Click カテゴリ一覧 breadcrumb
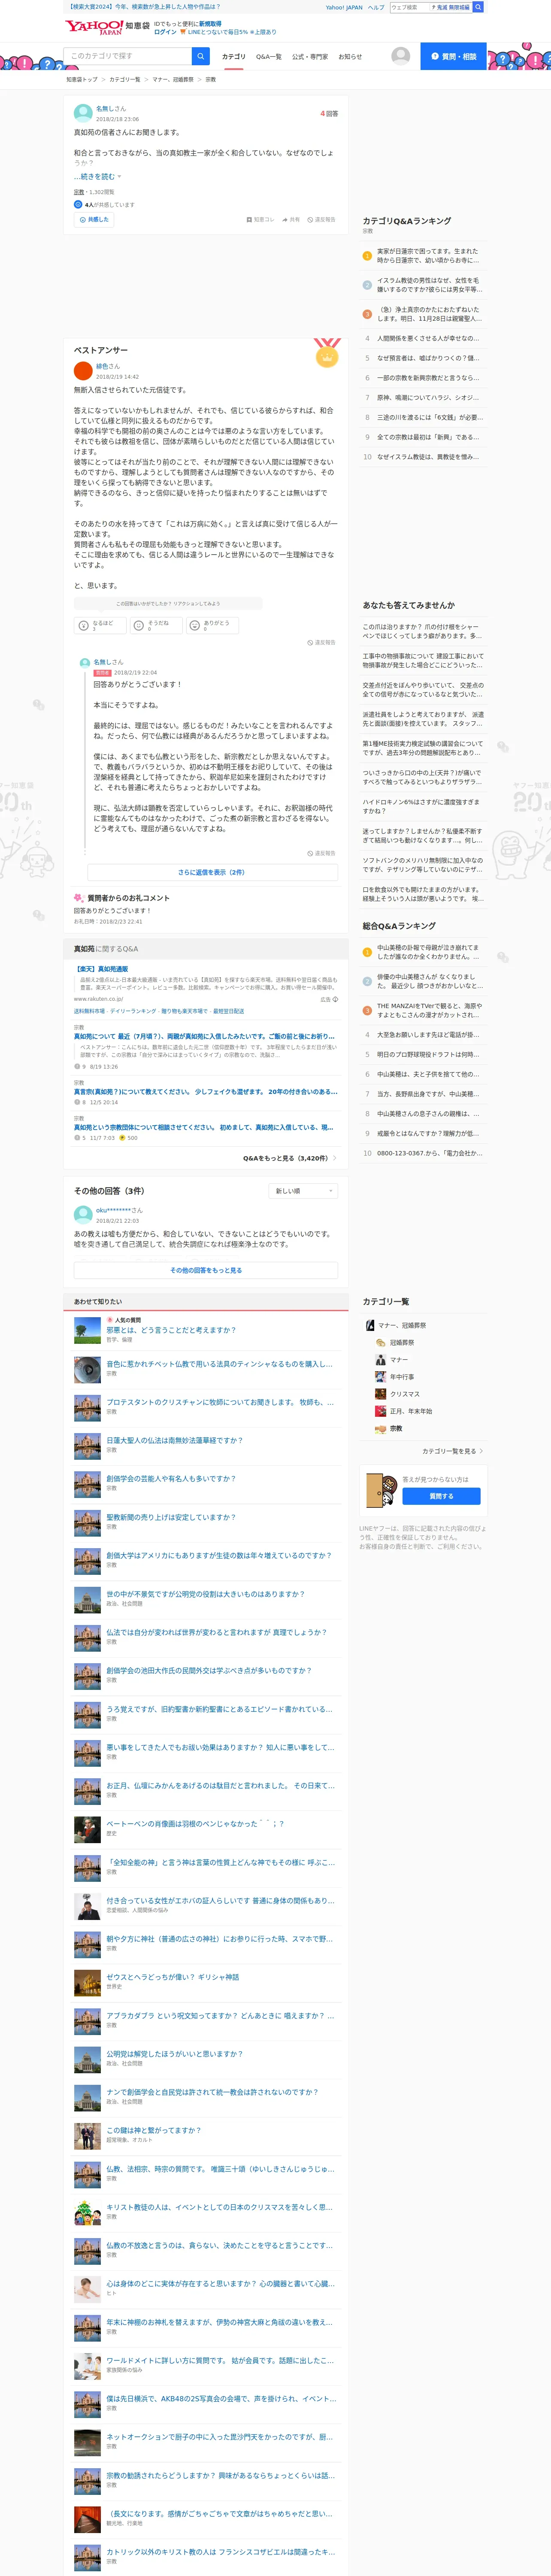 [125, 79]
